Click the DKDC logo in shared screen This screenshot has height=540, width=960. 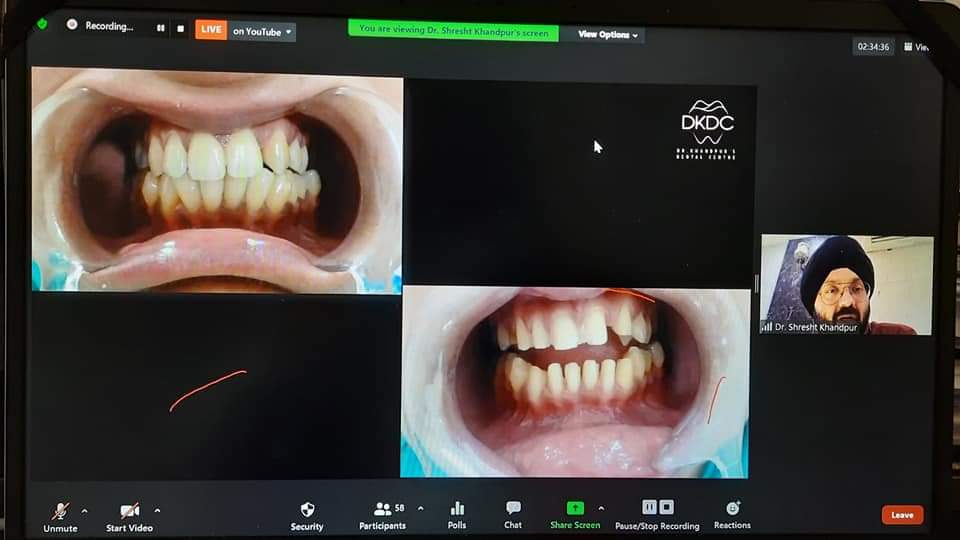(707, 130)
